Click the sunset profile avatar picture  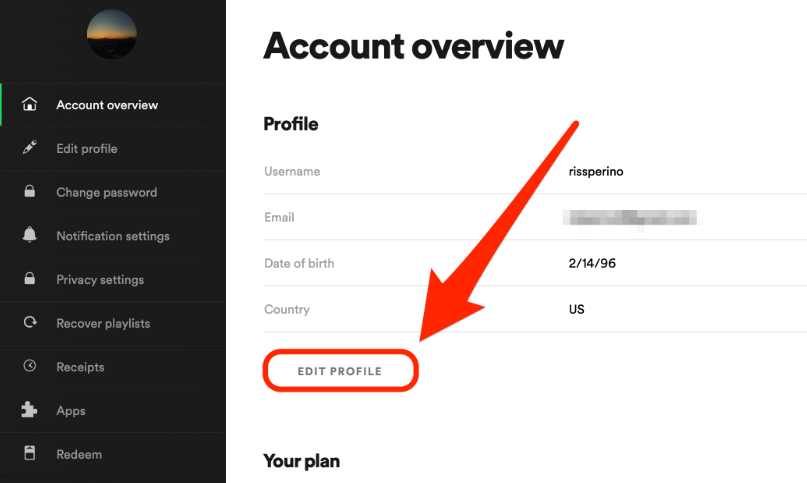(112, 34)
